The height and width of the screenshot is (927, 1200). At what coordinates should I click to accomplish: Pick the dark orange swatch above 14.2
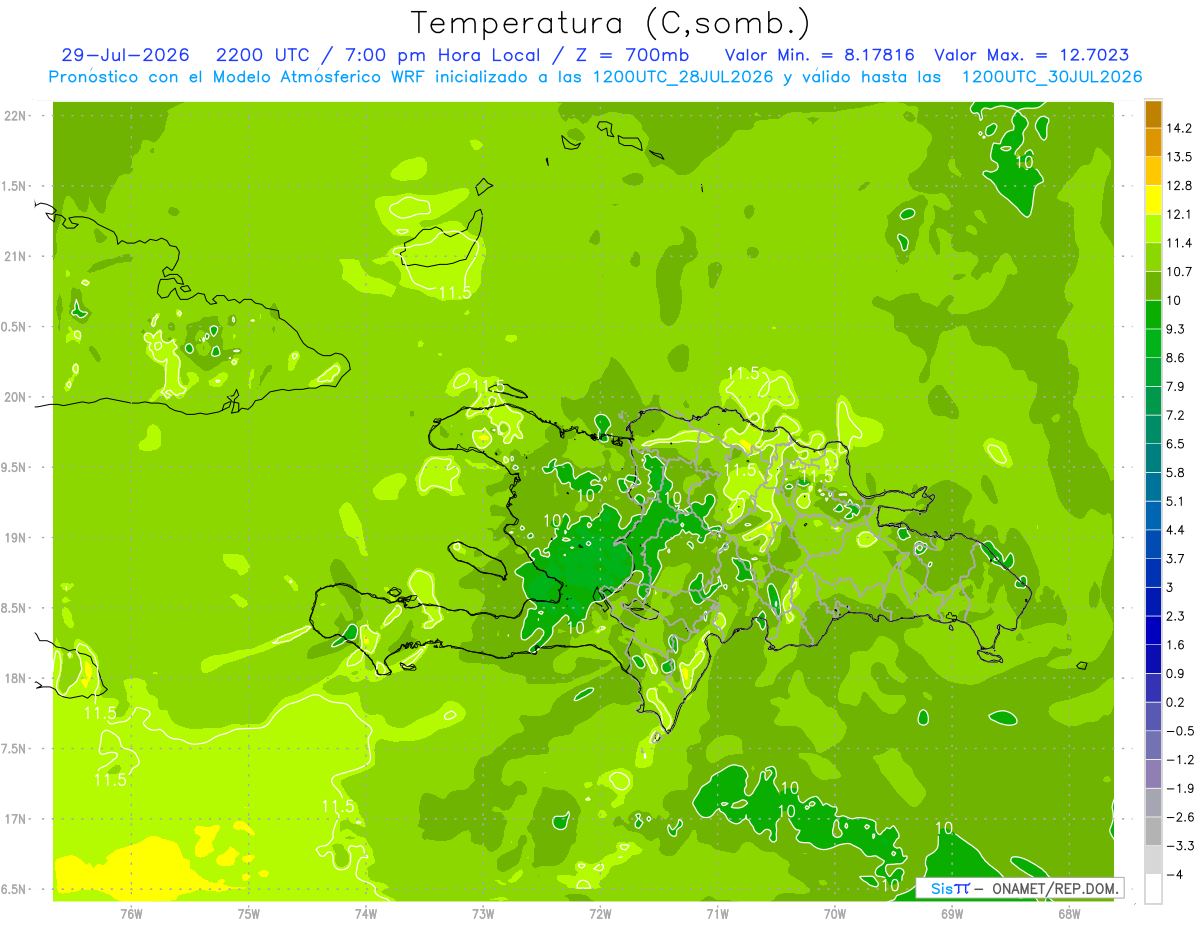[1153, 115]
